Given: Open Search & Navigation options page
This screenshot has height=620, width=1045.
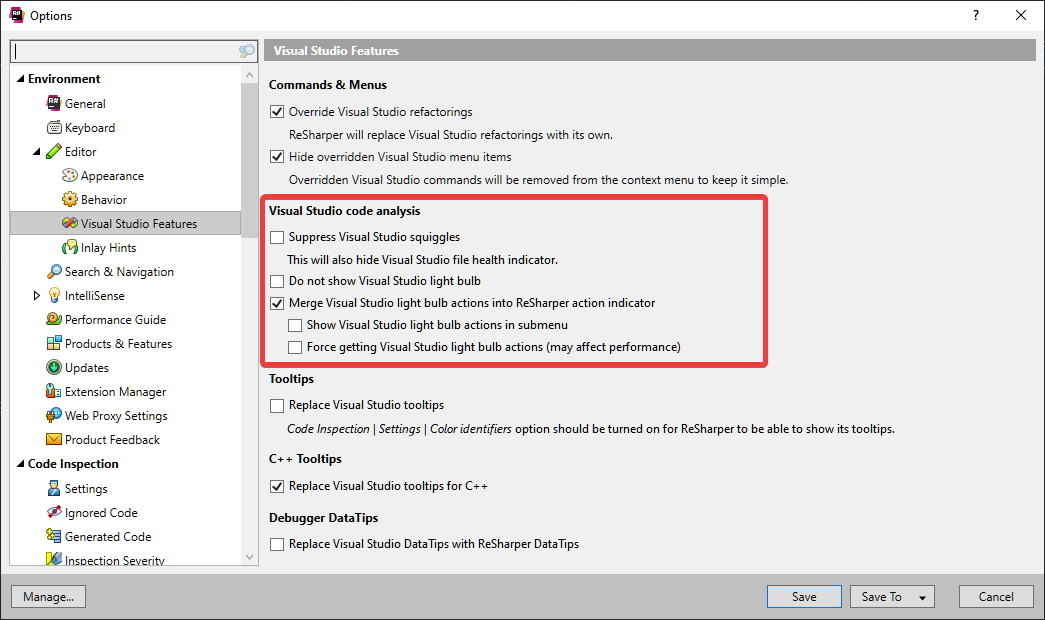Looking at the screenshot, I should point(119,271).
